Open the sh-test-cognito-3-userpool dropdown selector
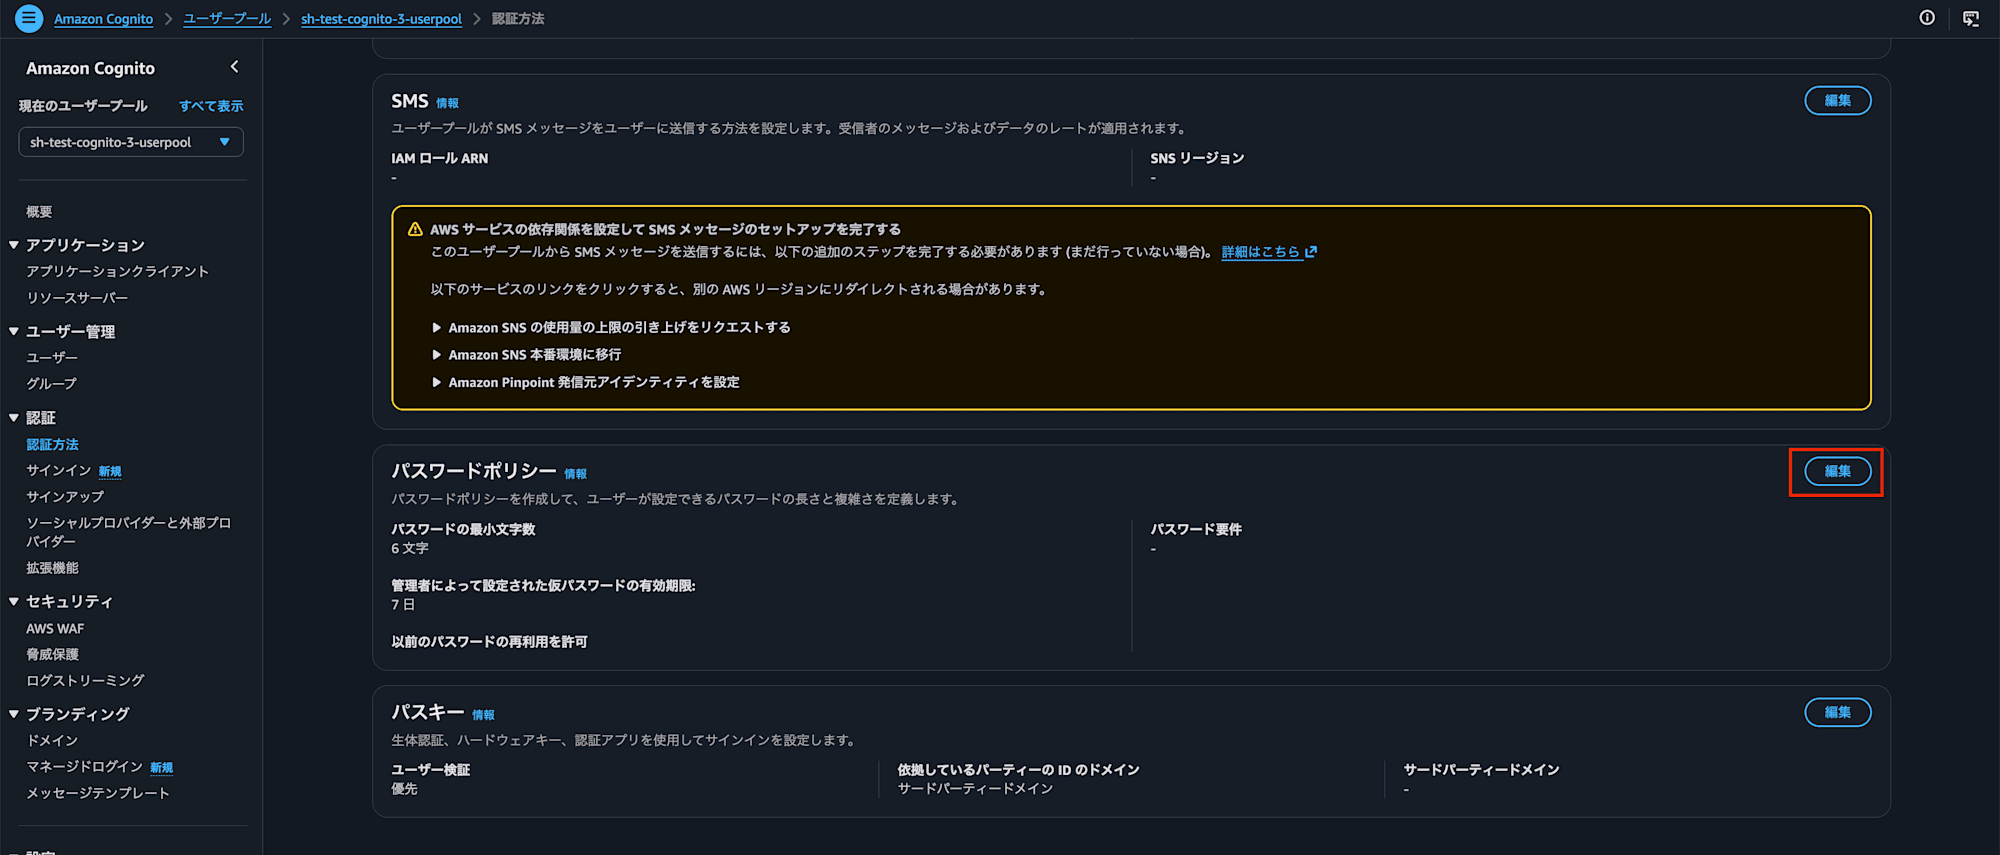 (x=131, y=142)
